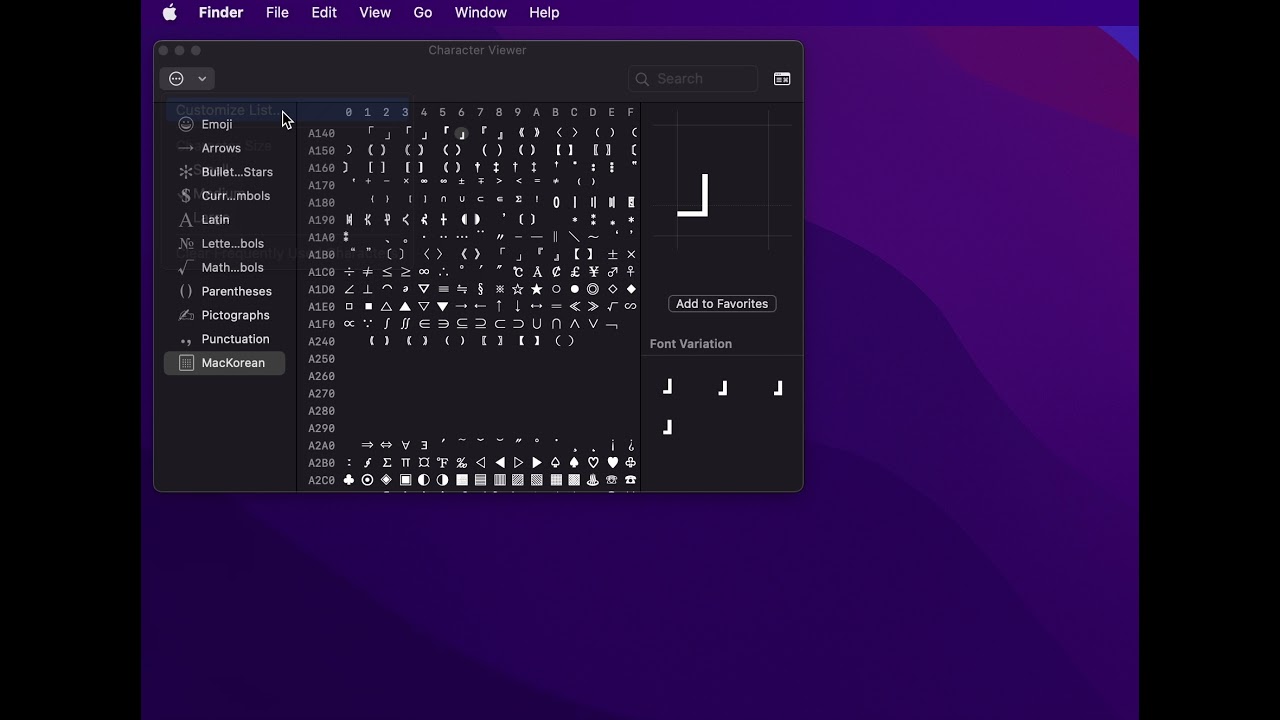
Task: Select the solid spade suit ♠
Action: (575, 463)
